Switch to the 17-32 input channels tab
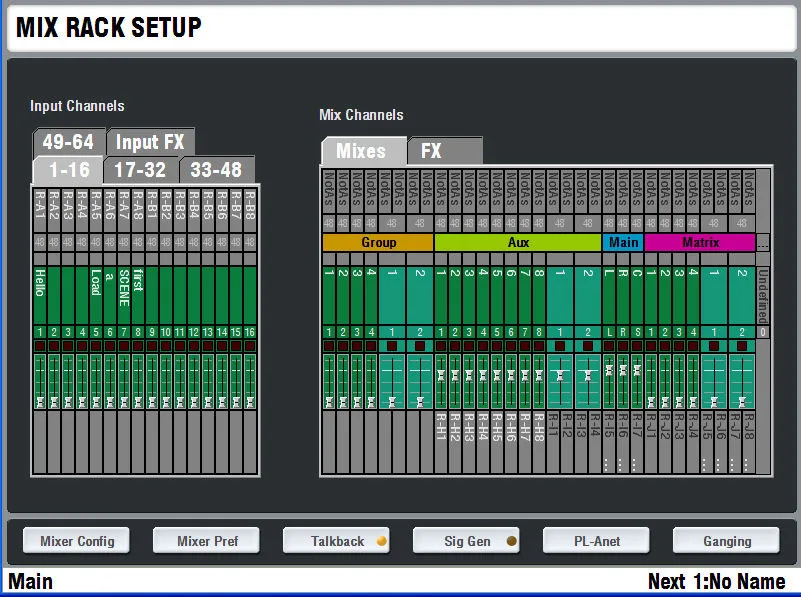The image size is (801, 597). [x=140, y=170]
